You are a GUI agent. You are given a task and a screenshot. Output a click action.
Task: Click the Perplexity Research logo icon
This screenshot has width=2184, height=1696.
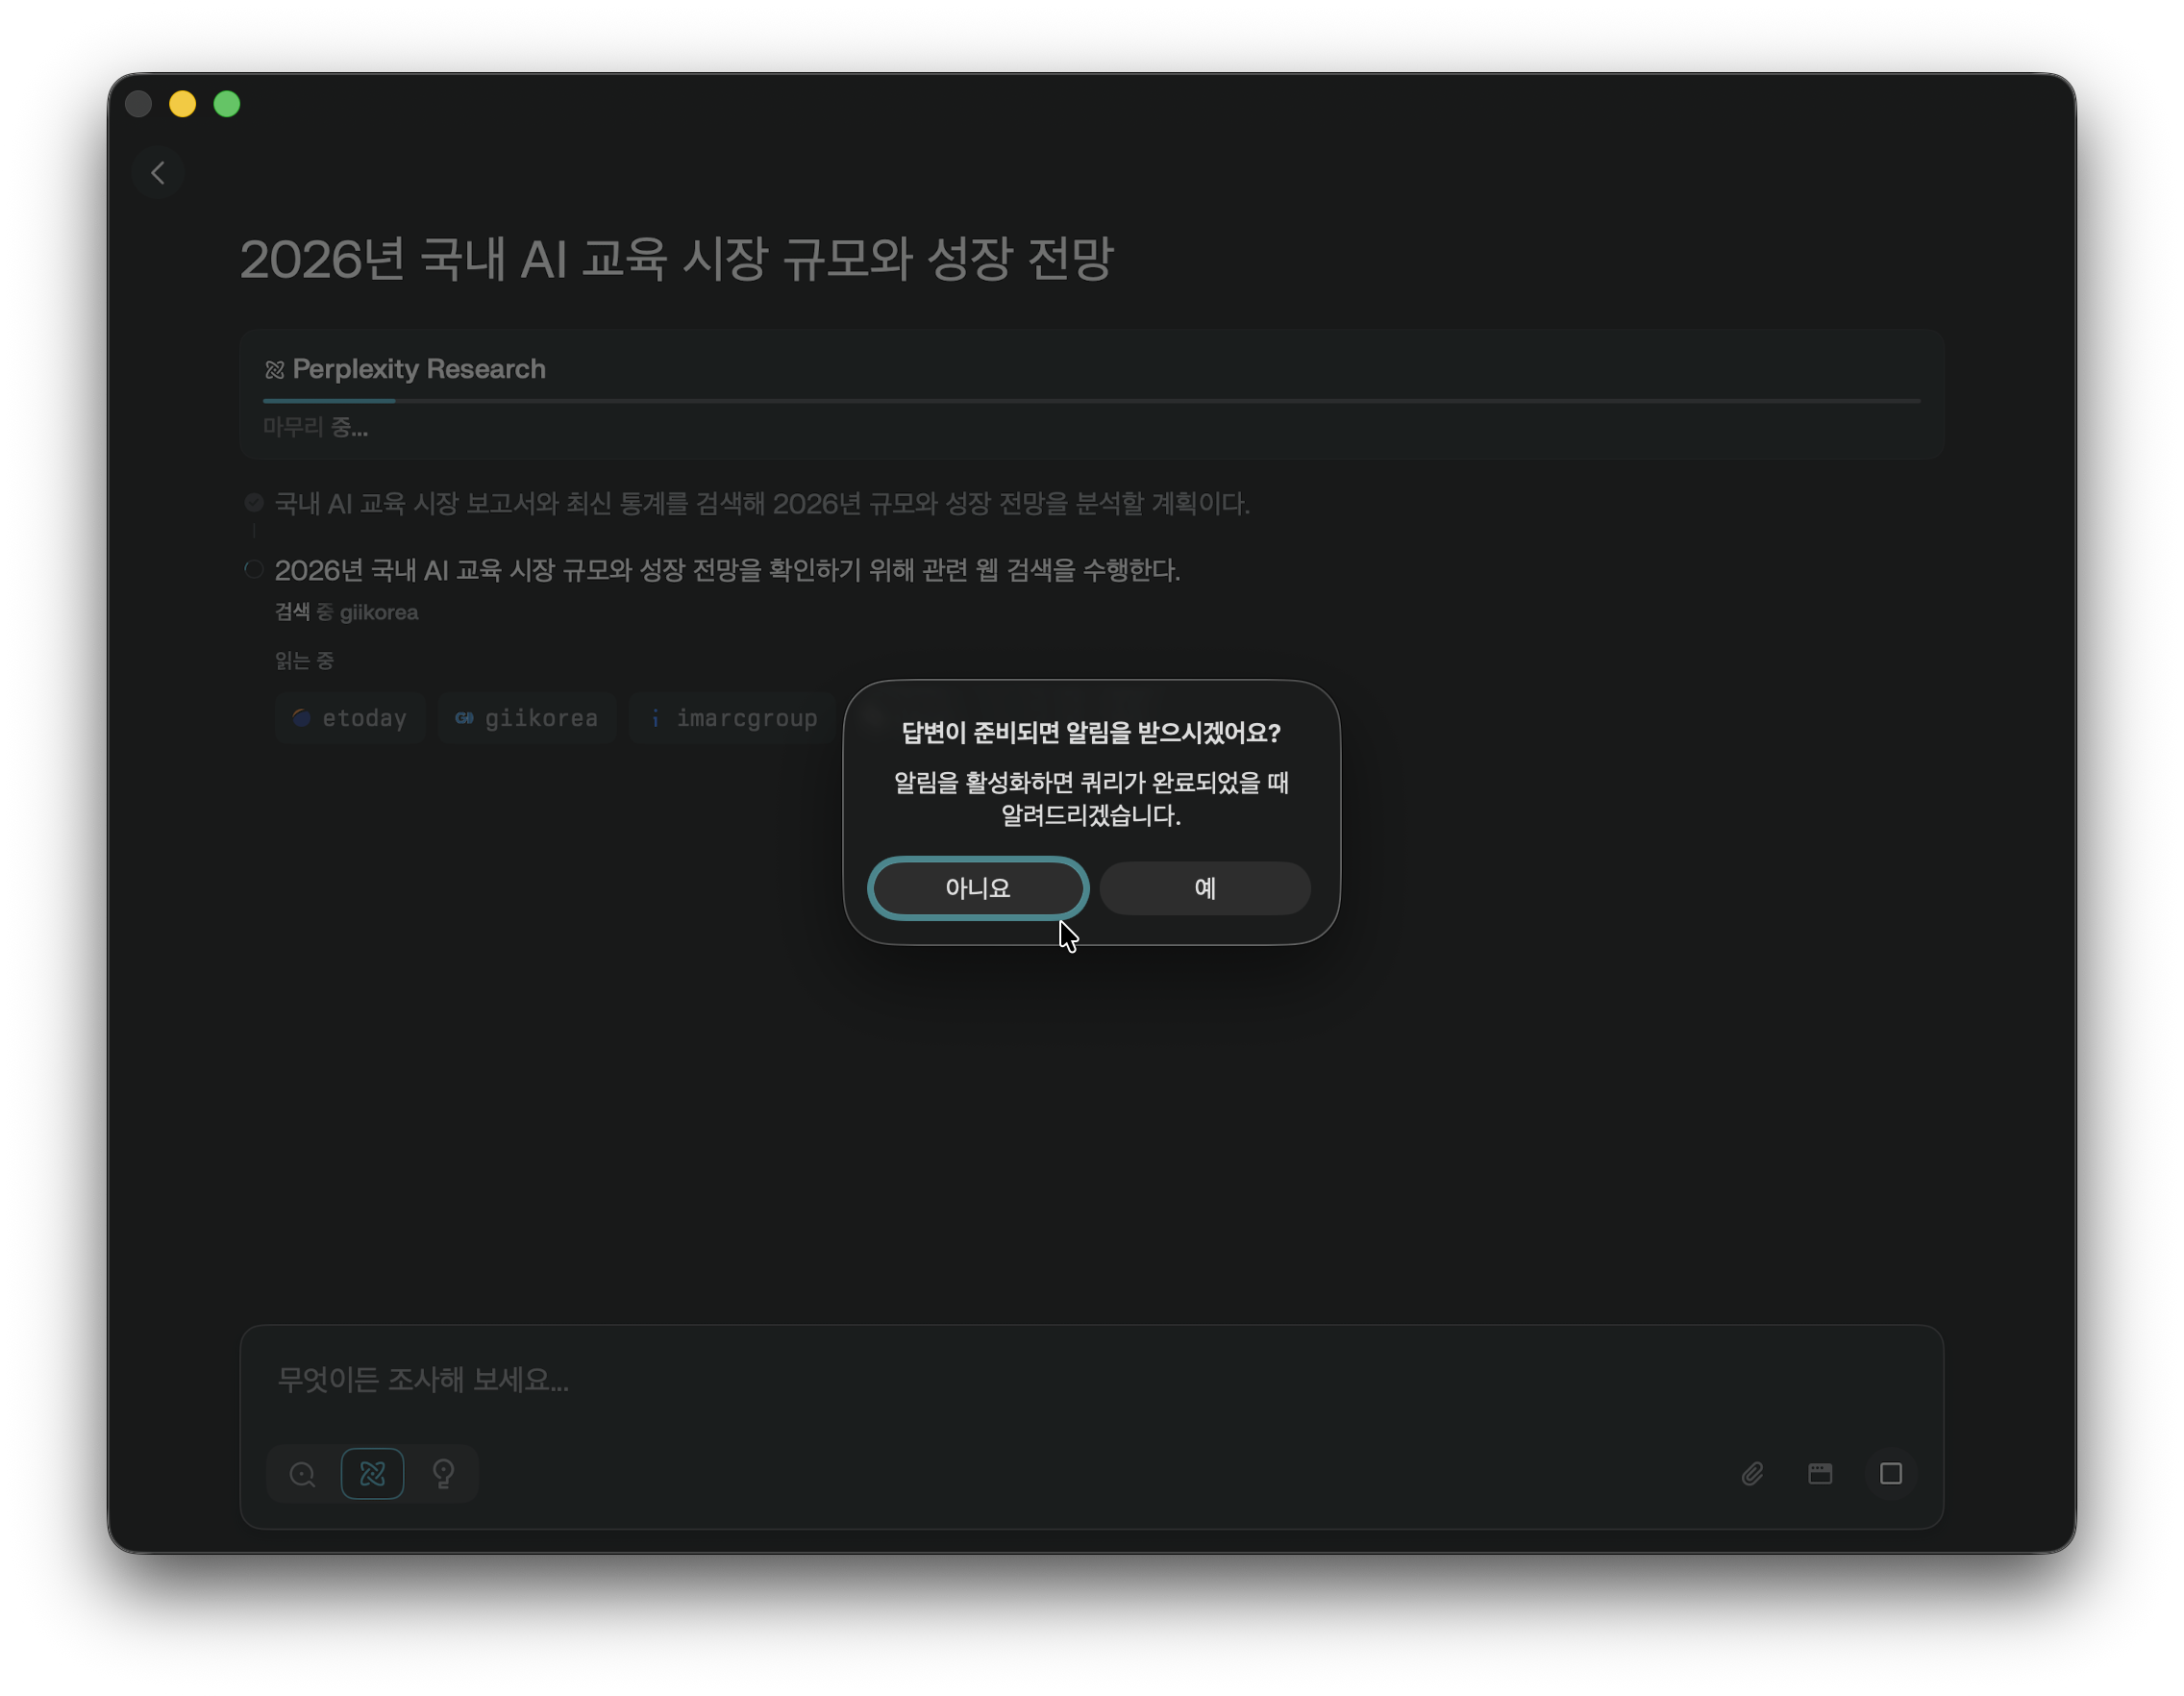[274, 370]
